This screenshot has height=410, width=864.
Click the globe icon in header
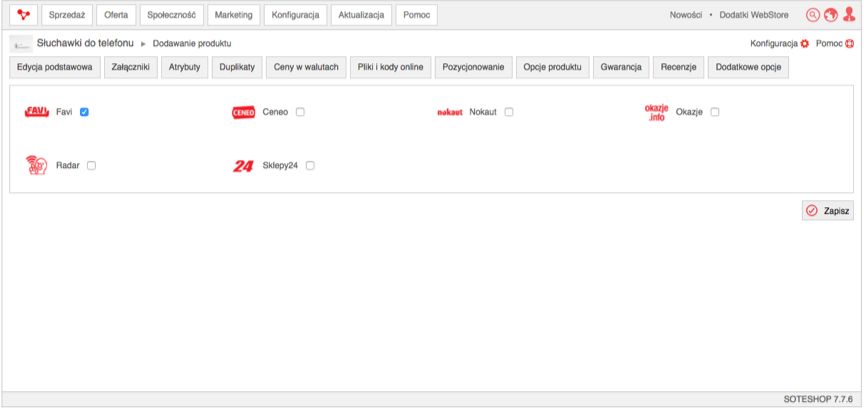[831, 15]
